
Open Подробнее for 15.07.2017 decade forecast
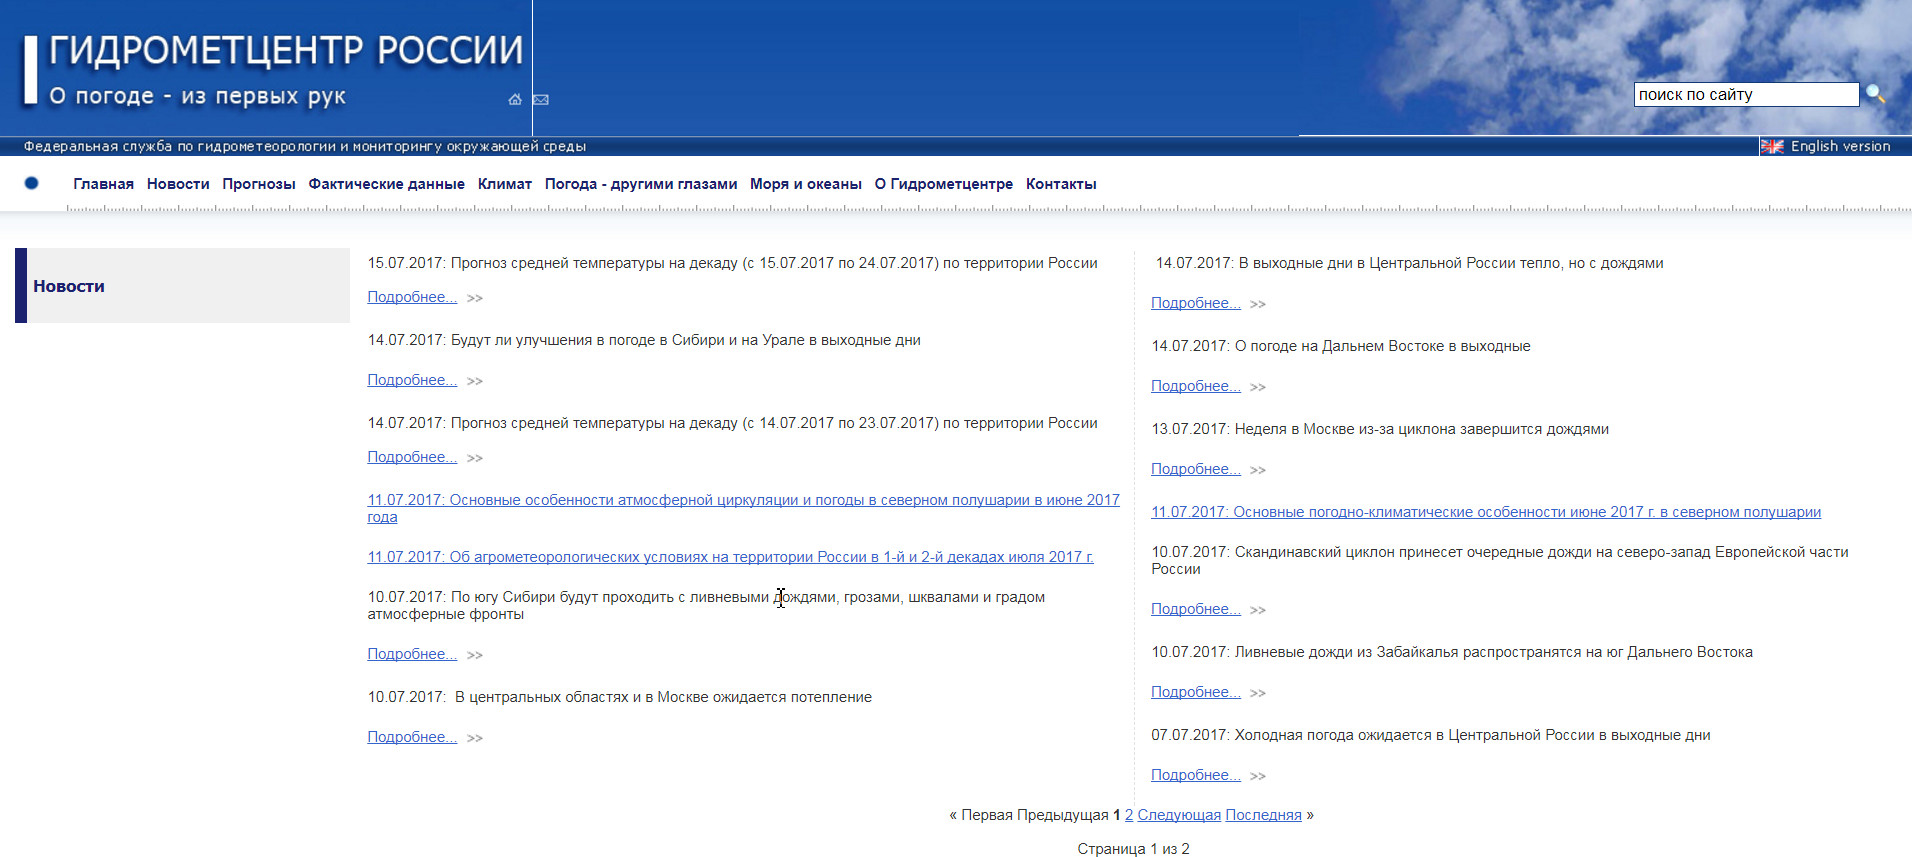coord(412,297)
